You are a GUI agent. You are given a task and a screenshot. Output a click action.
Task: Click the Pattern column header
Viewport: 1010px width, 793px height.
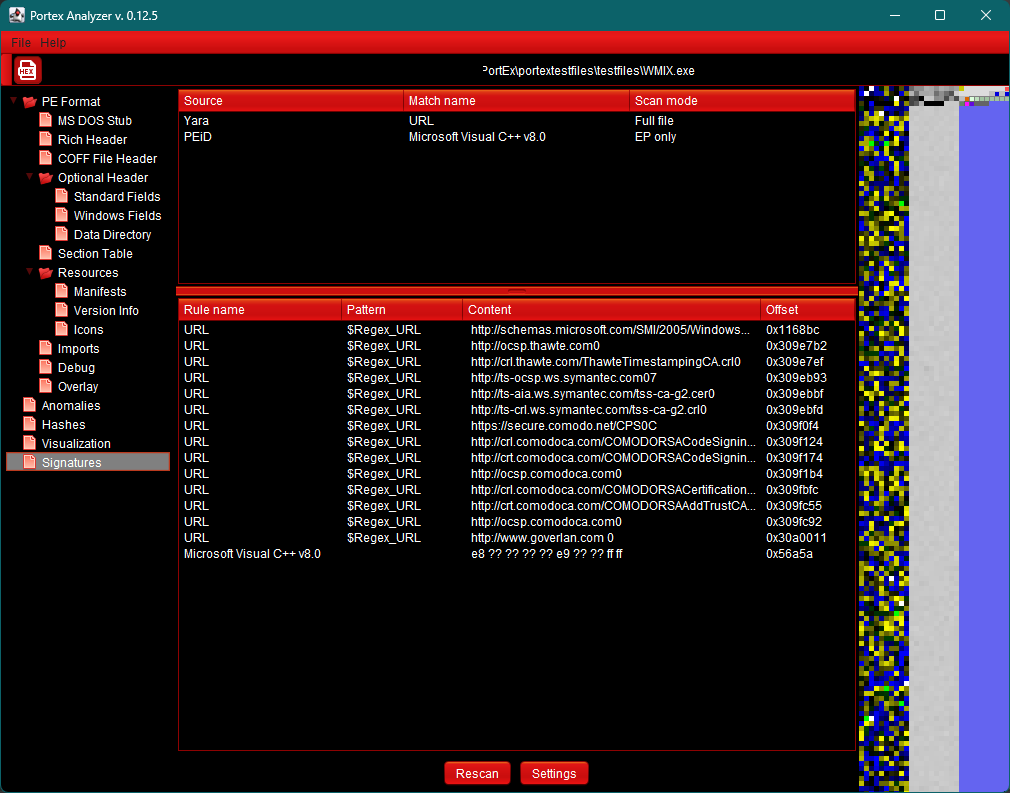402,310
